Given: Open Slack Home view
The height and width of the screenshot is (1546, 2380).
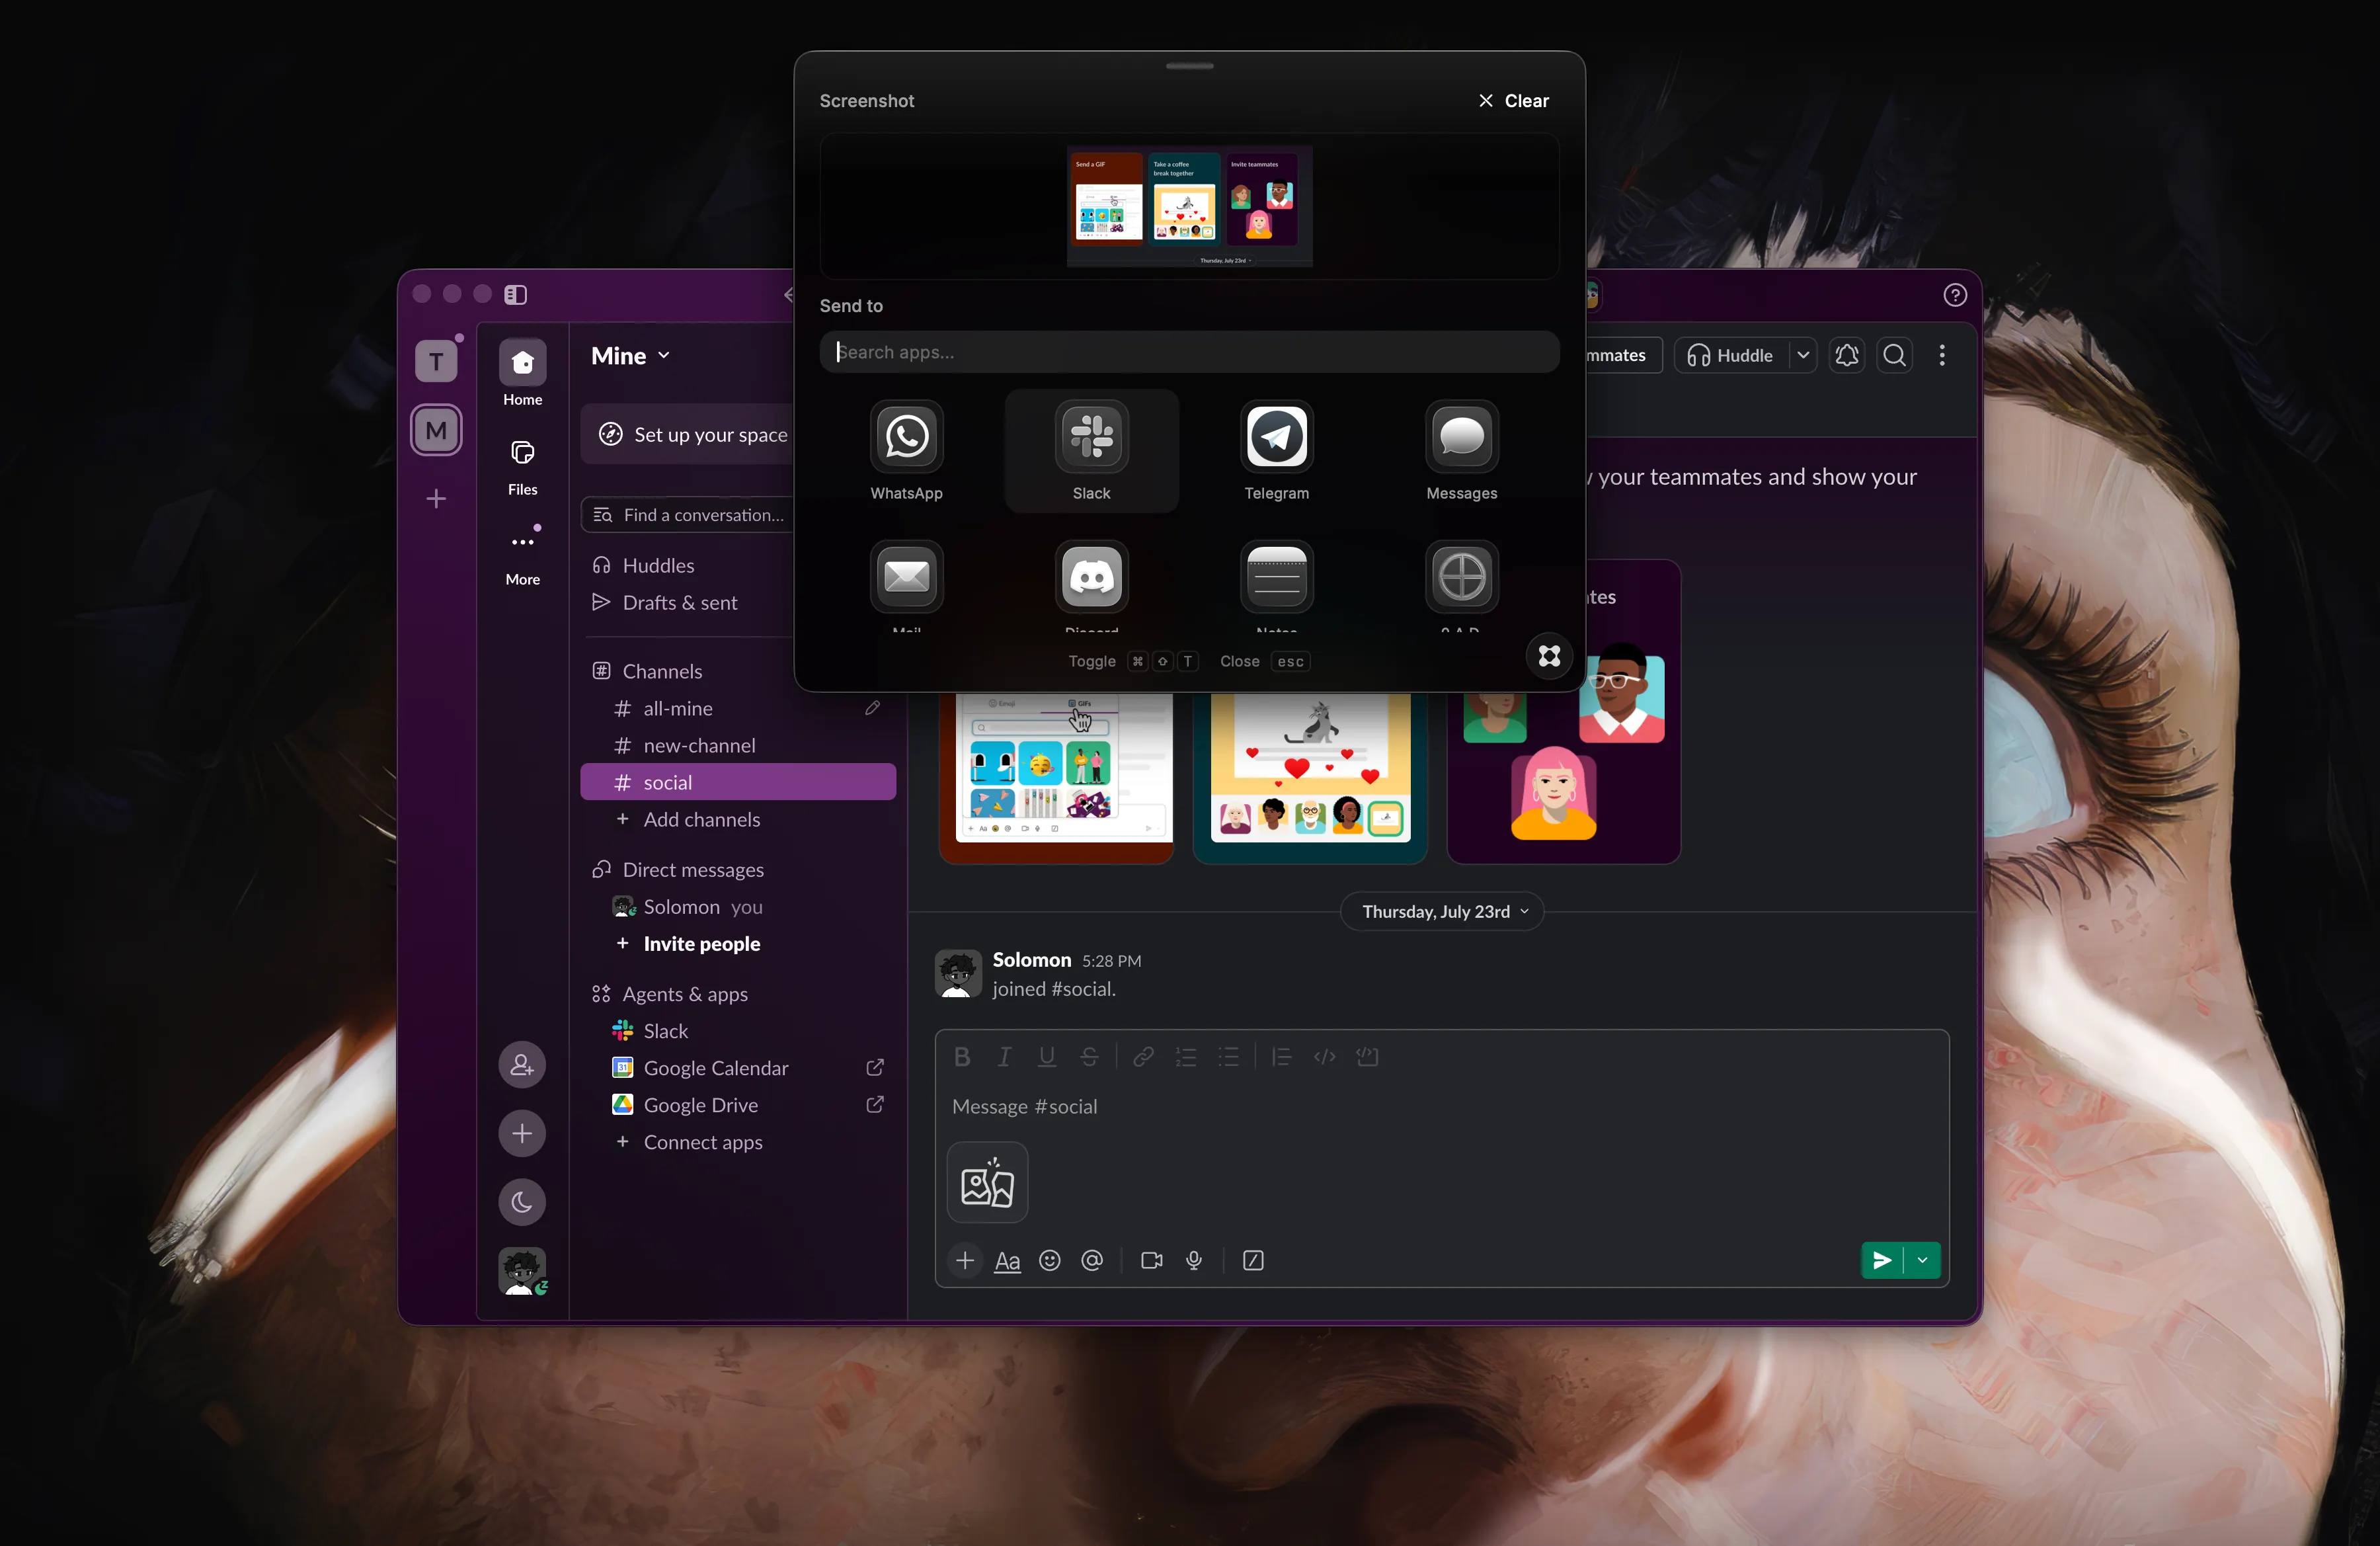Looking at the screenshot, I should pyautogui.click(x=522, y=373).
